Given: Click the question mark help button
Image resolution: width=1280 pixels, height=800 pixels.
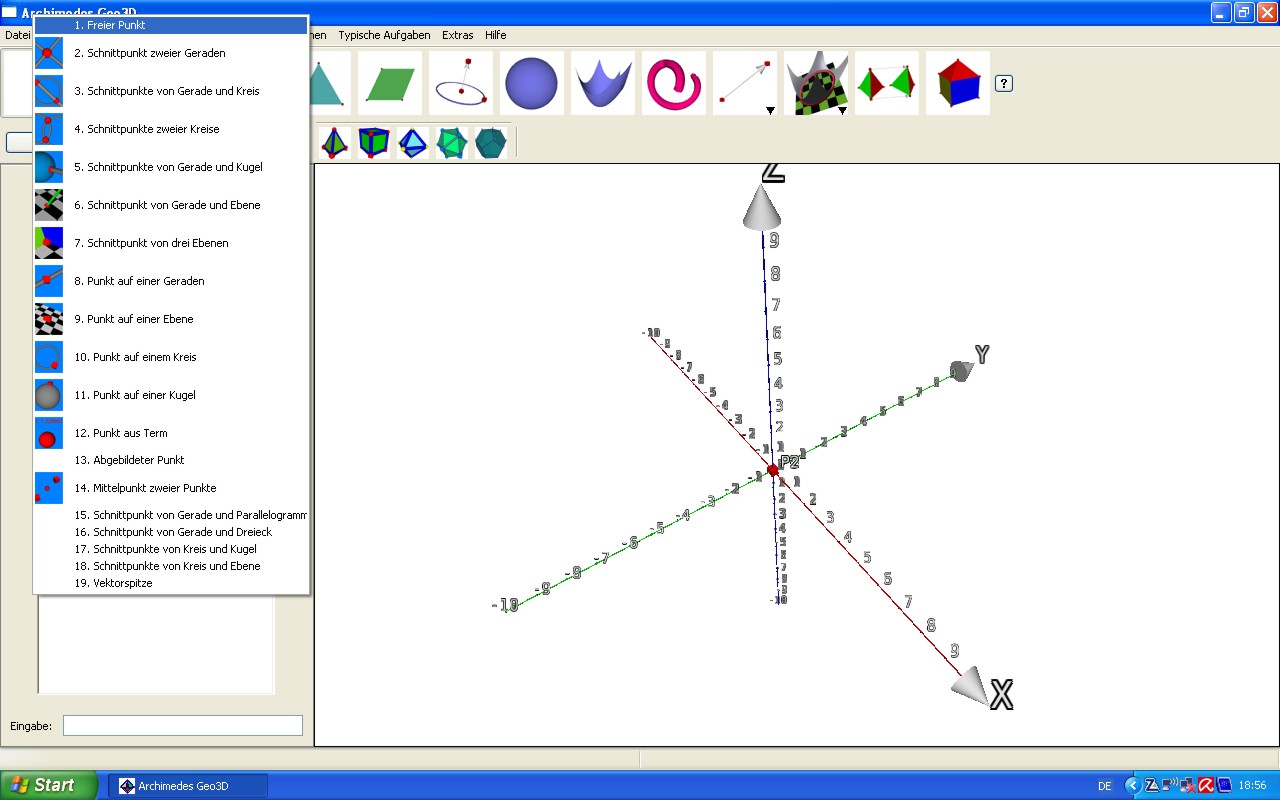Looking at the screenshot, I should click(x=1004, y=83).
